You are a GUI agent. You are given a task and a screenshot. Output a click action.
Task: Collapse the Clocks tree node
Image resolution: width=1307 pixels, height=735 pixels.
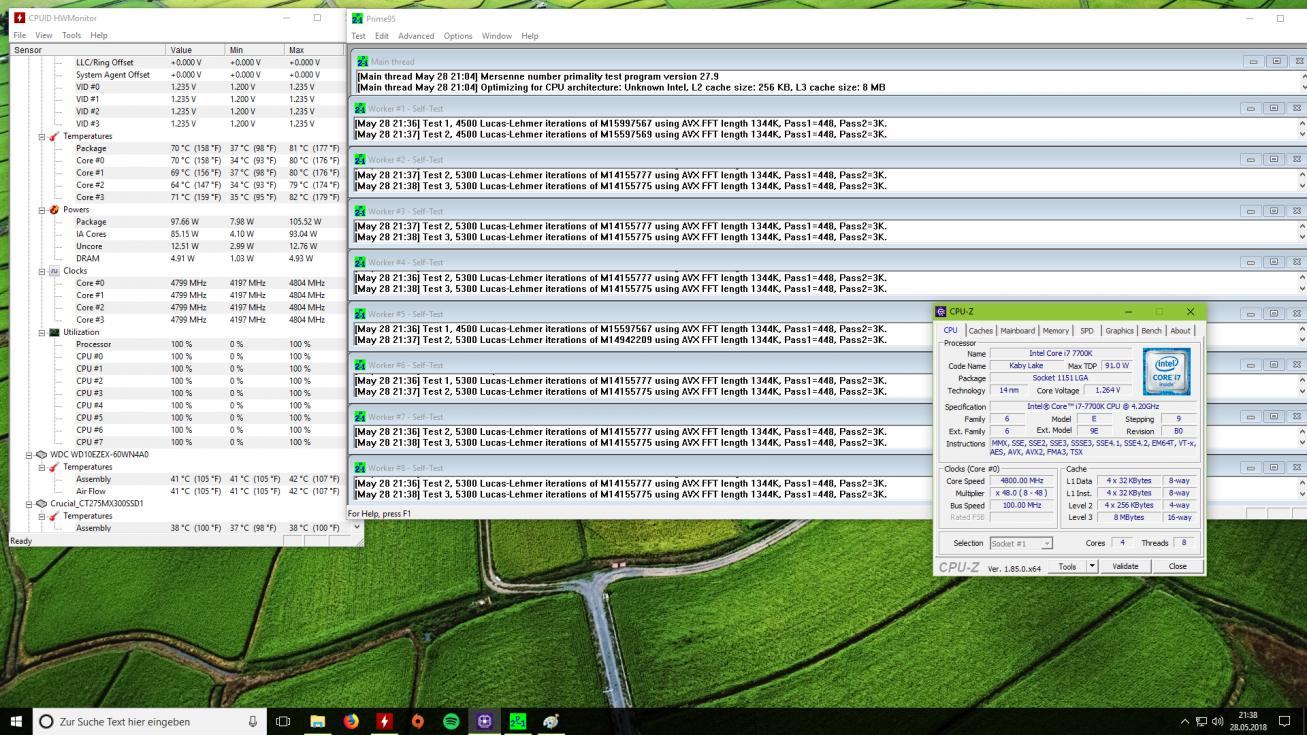42,271
